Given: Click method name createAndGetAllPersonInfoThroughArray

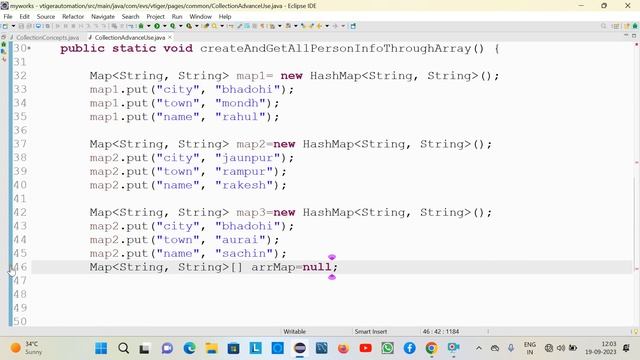Looking at the screenshot, I should (x=336, y=49).
